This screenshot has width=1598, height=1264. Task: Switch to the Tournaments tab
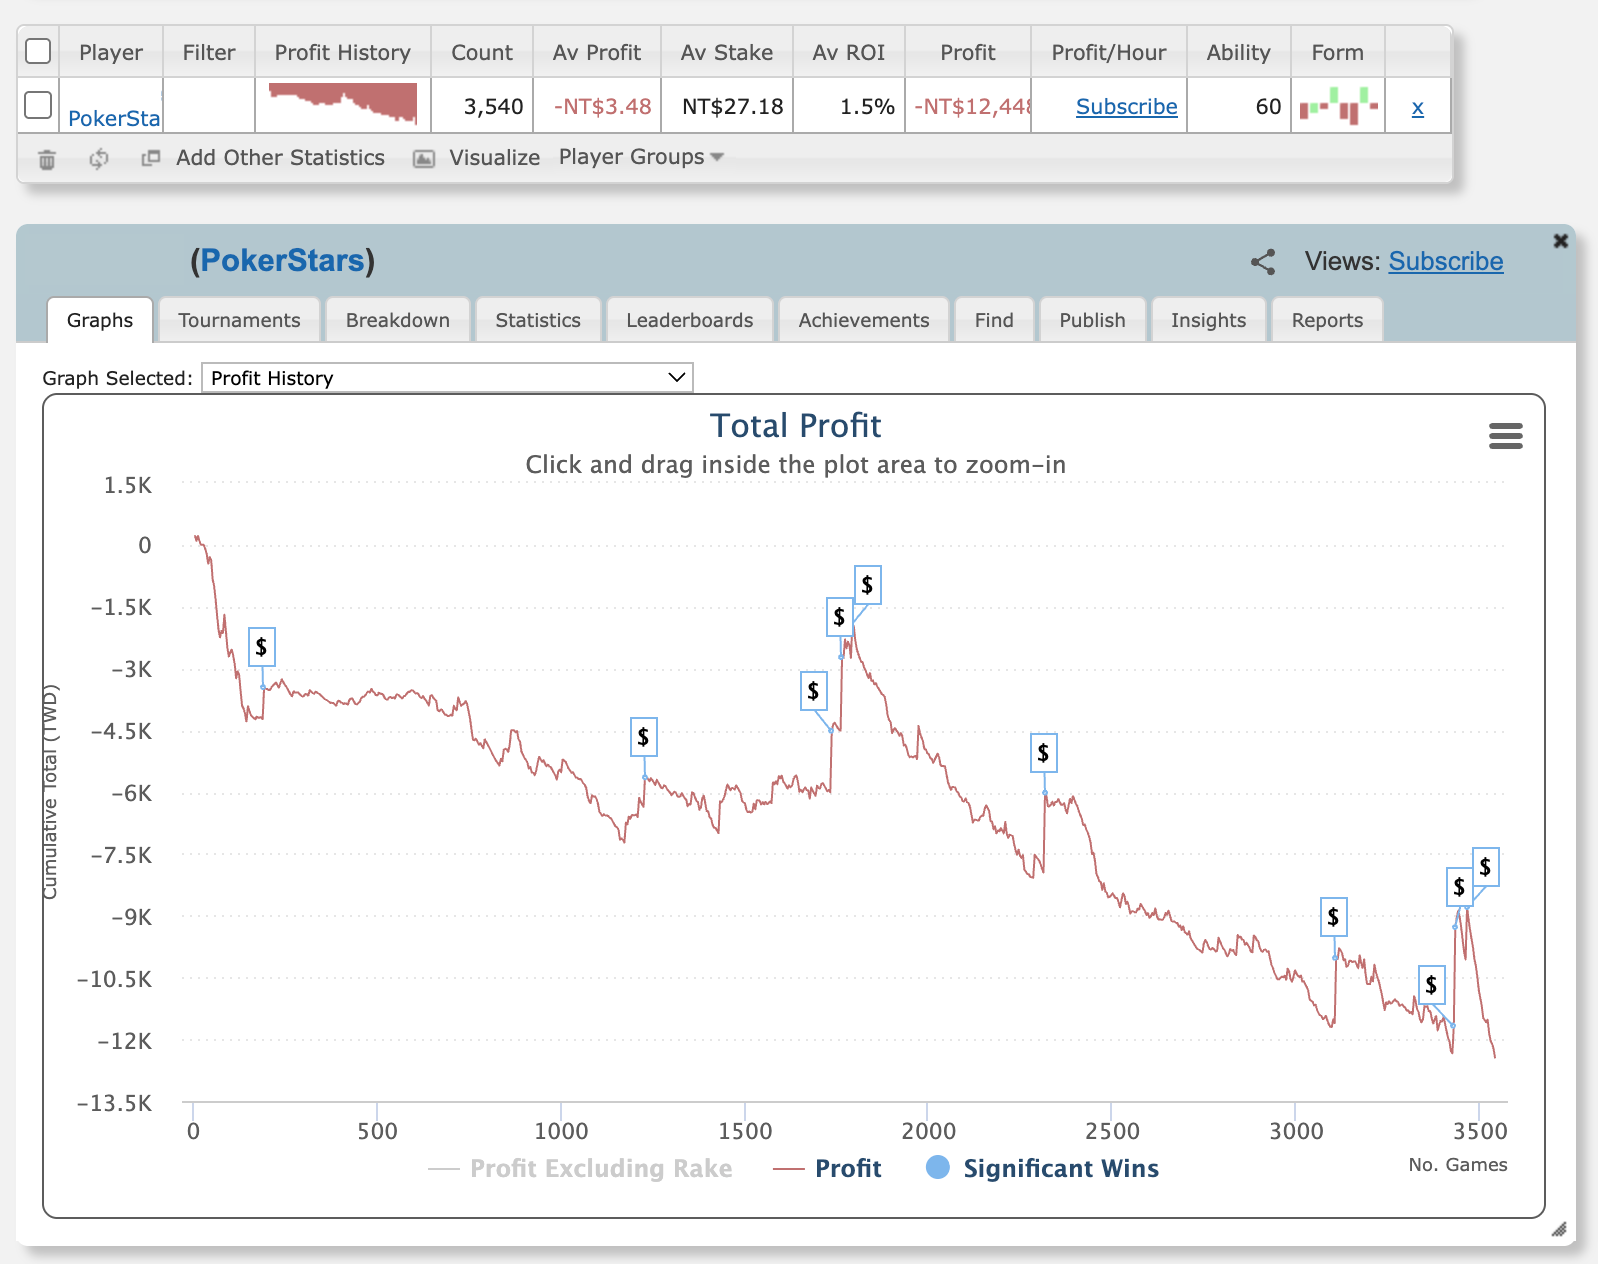pyautogui.click(x=239, y=320)
